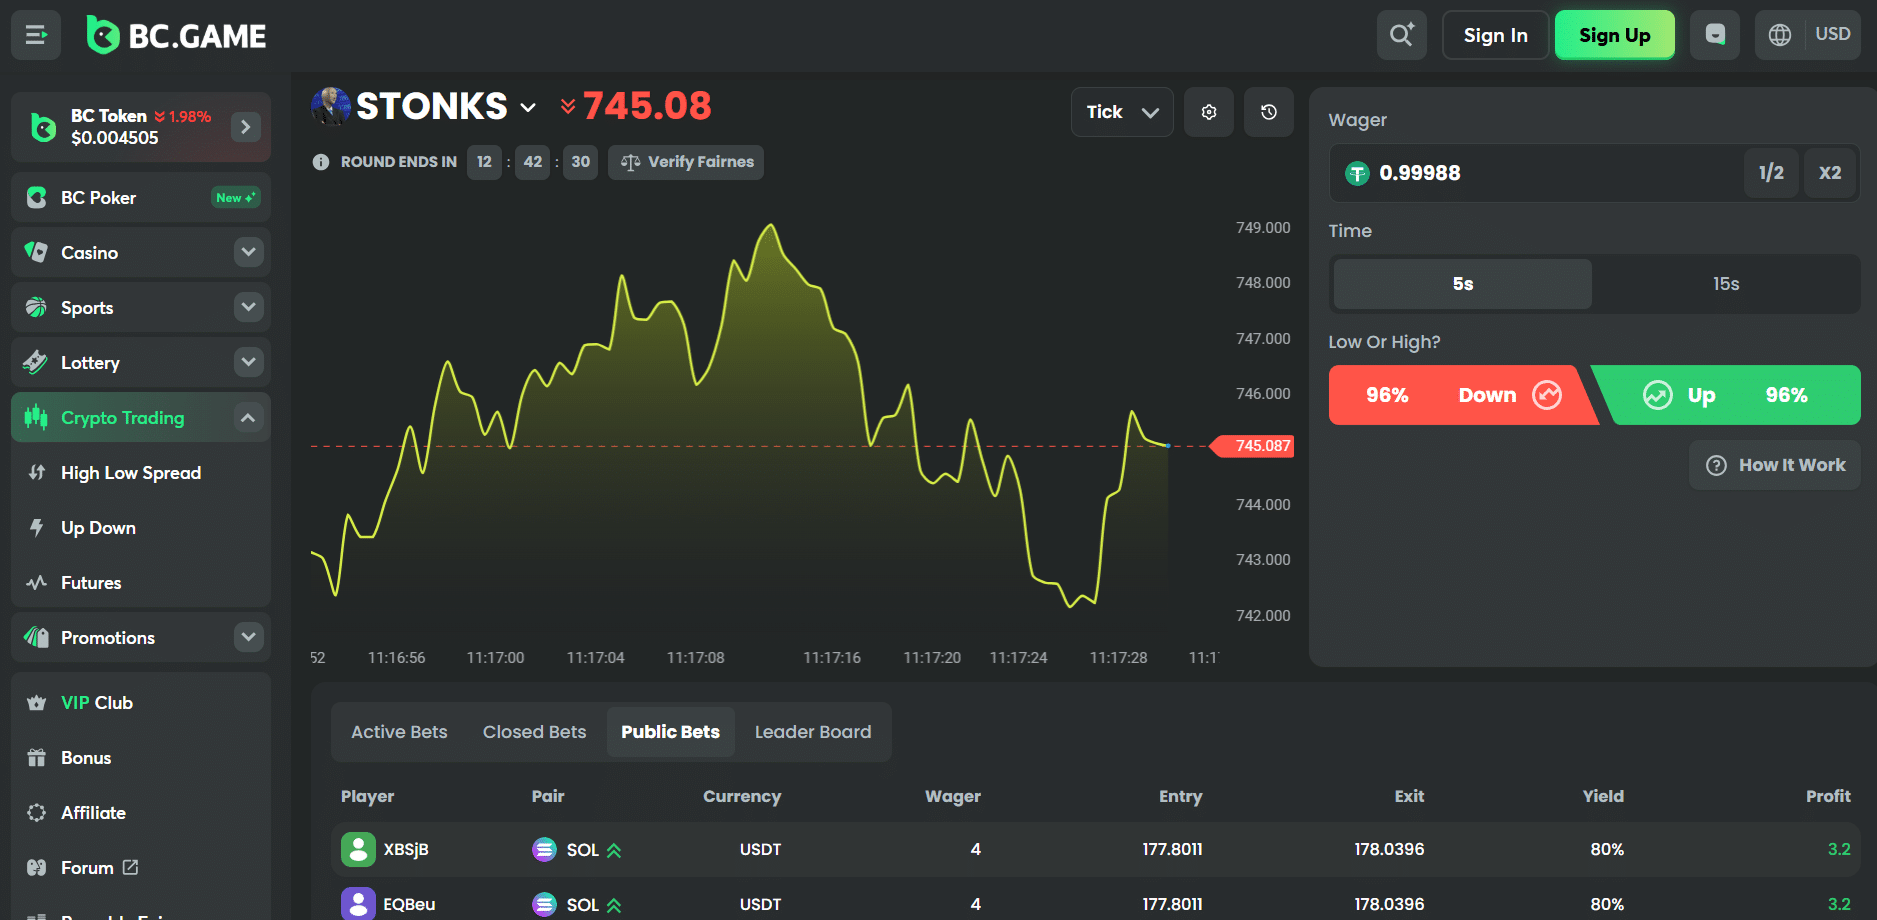
Task: Click the BC Token price $0.004505
Action: tap(115, 138)
